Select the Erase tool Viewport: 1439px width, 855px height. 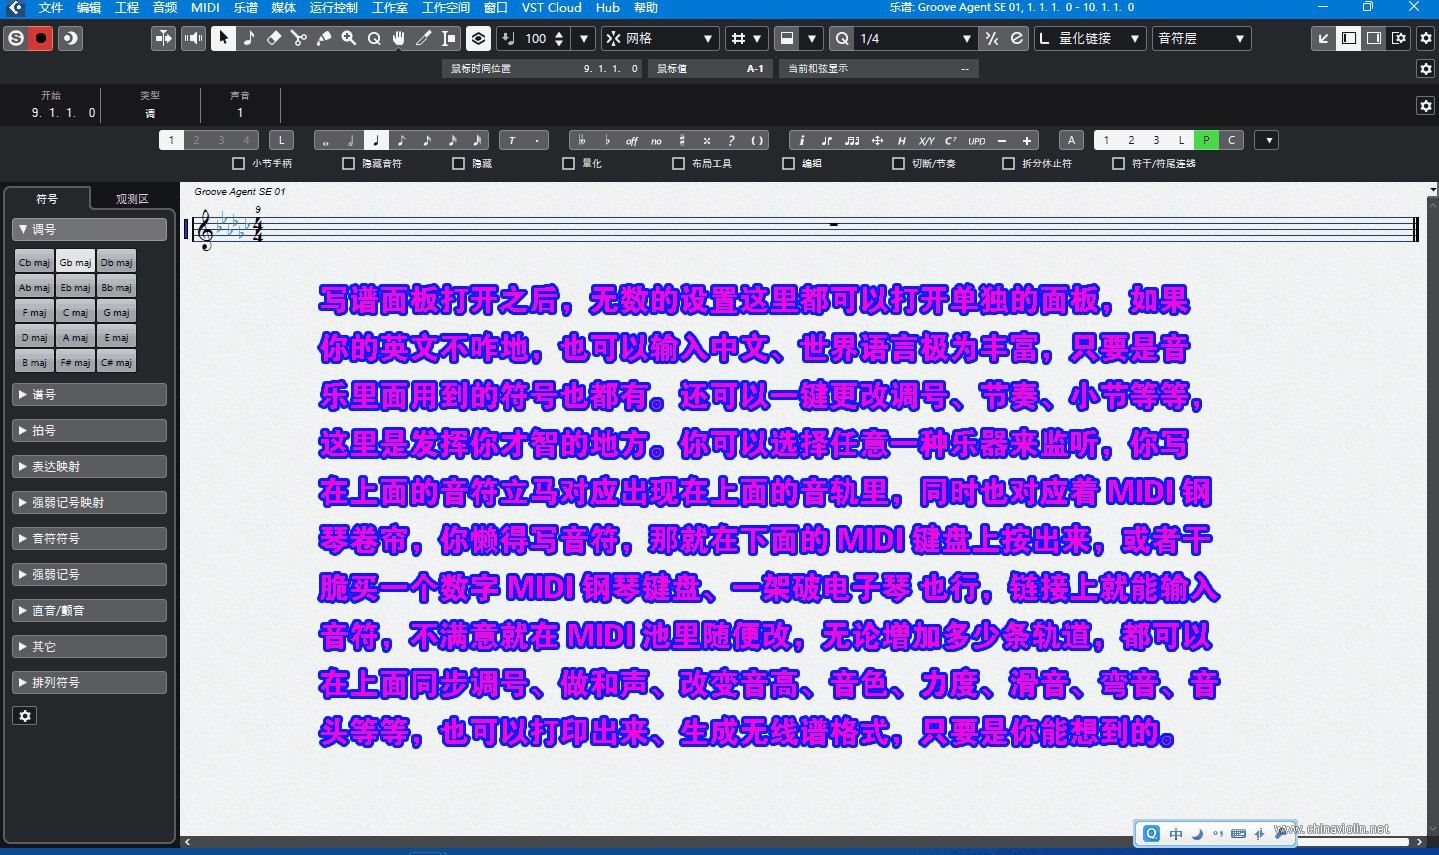274,38
